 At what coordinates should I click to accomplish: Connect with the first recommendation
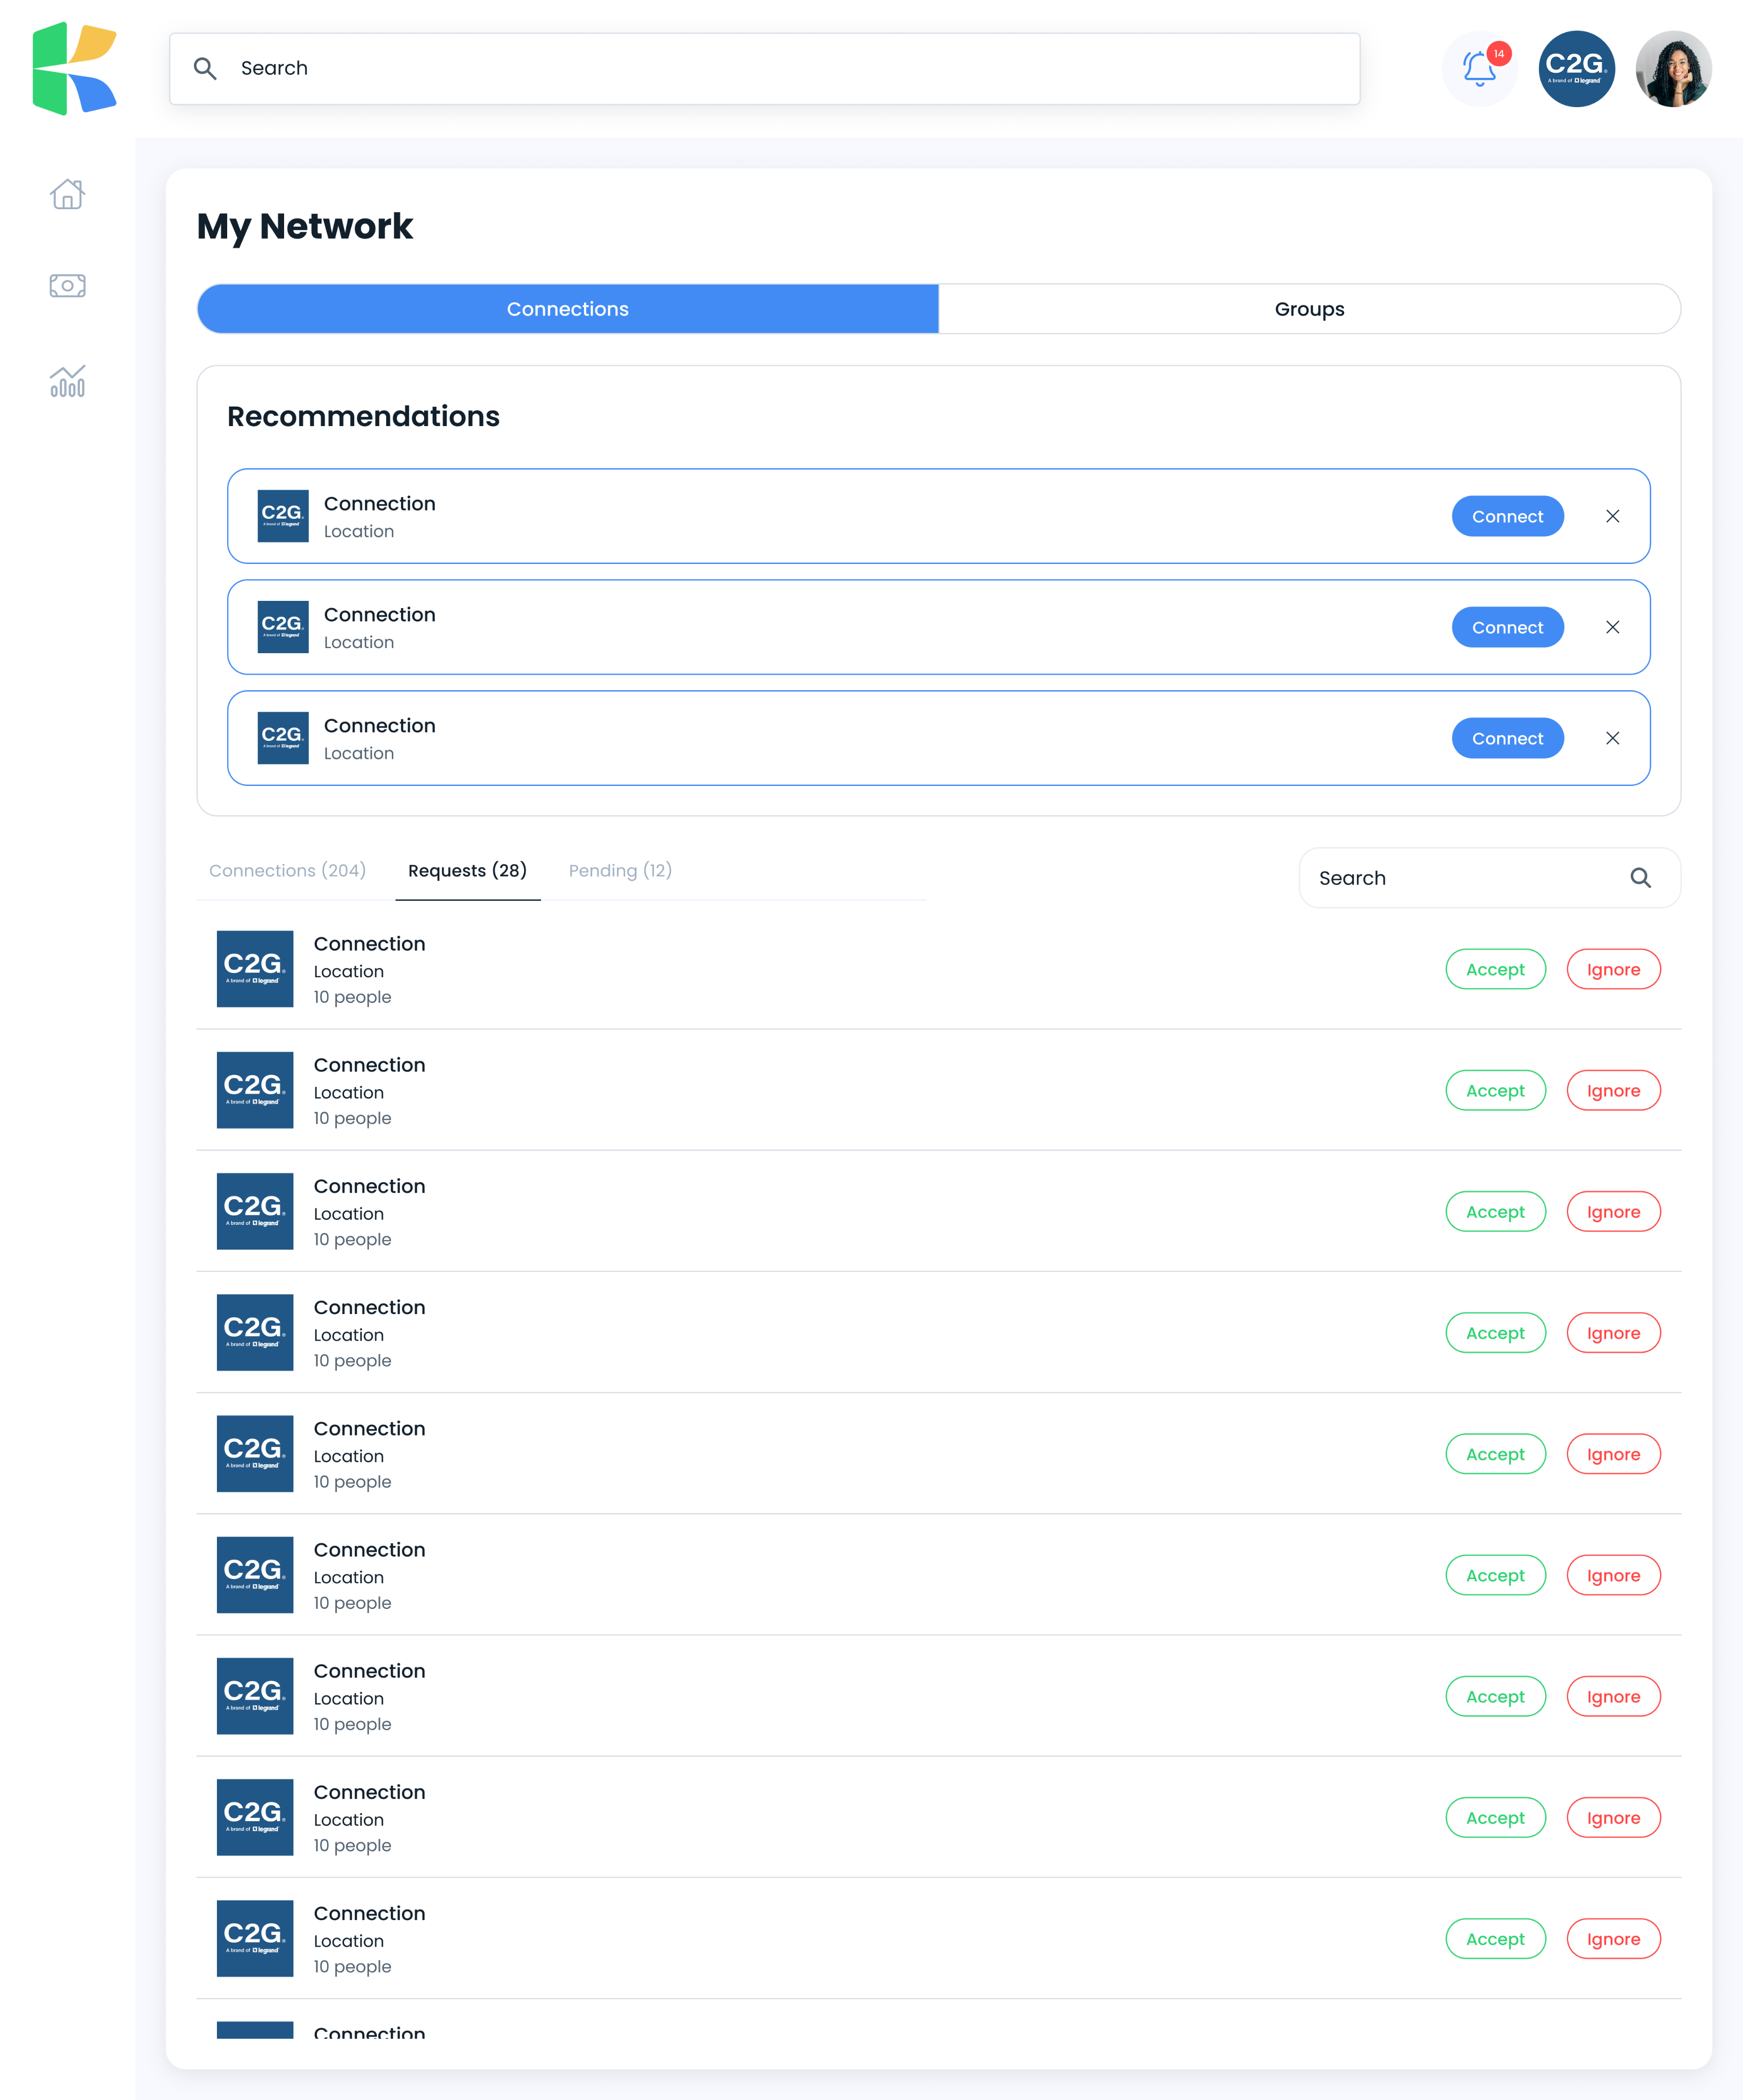click(1507, 516)
